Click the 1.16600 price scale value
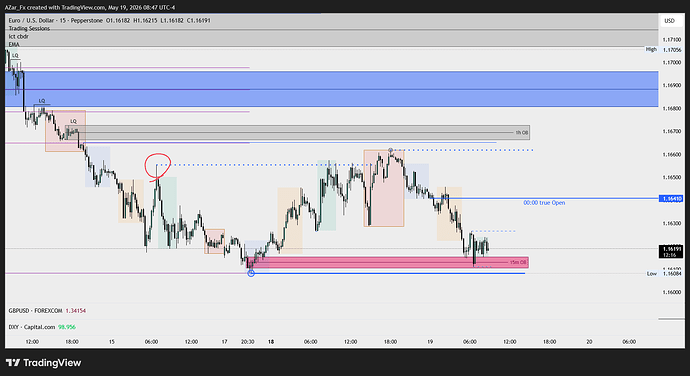This screenshot has width=690, height=376. coord(672,155)
